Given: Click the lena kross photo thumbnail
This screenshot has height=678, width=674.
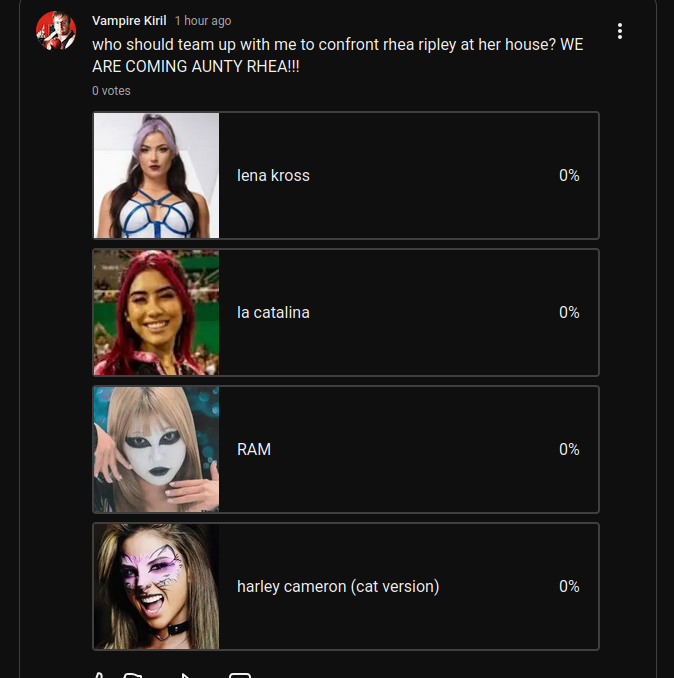Looking at the screenshot, I should pyautogui.click(x=157, y=175).
